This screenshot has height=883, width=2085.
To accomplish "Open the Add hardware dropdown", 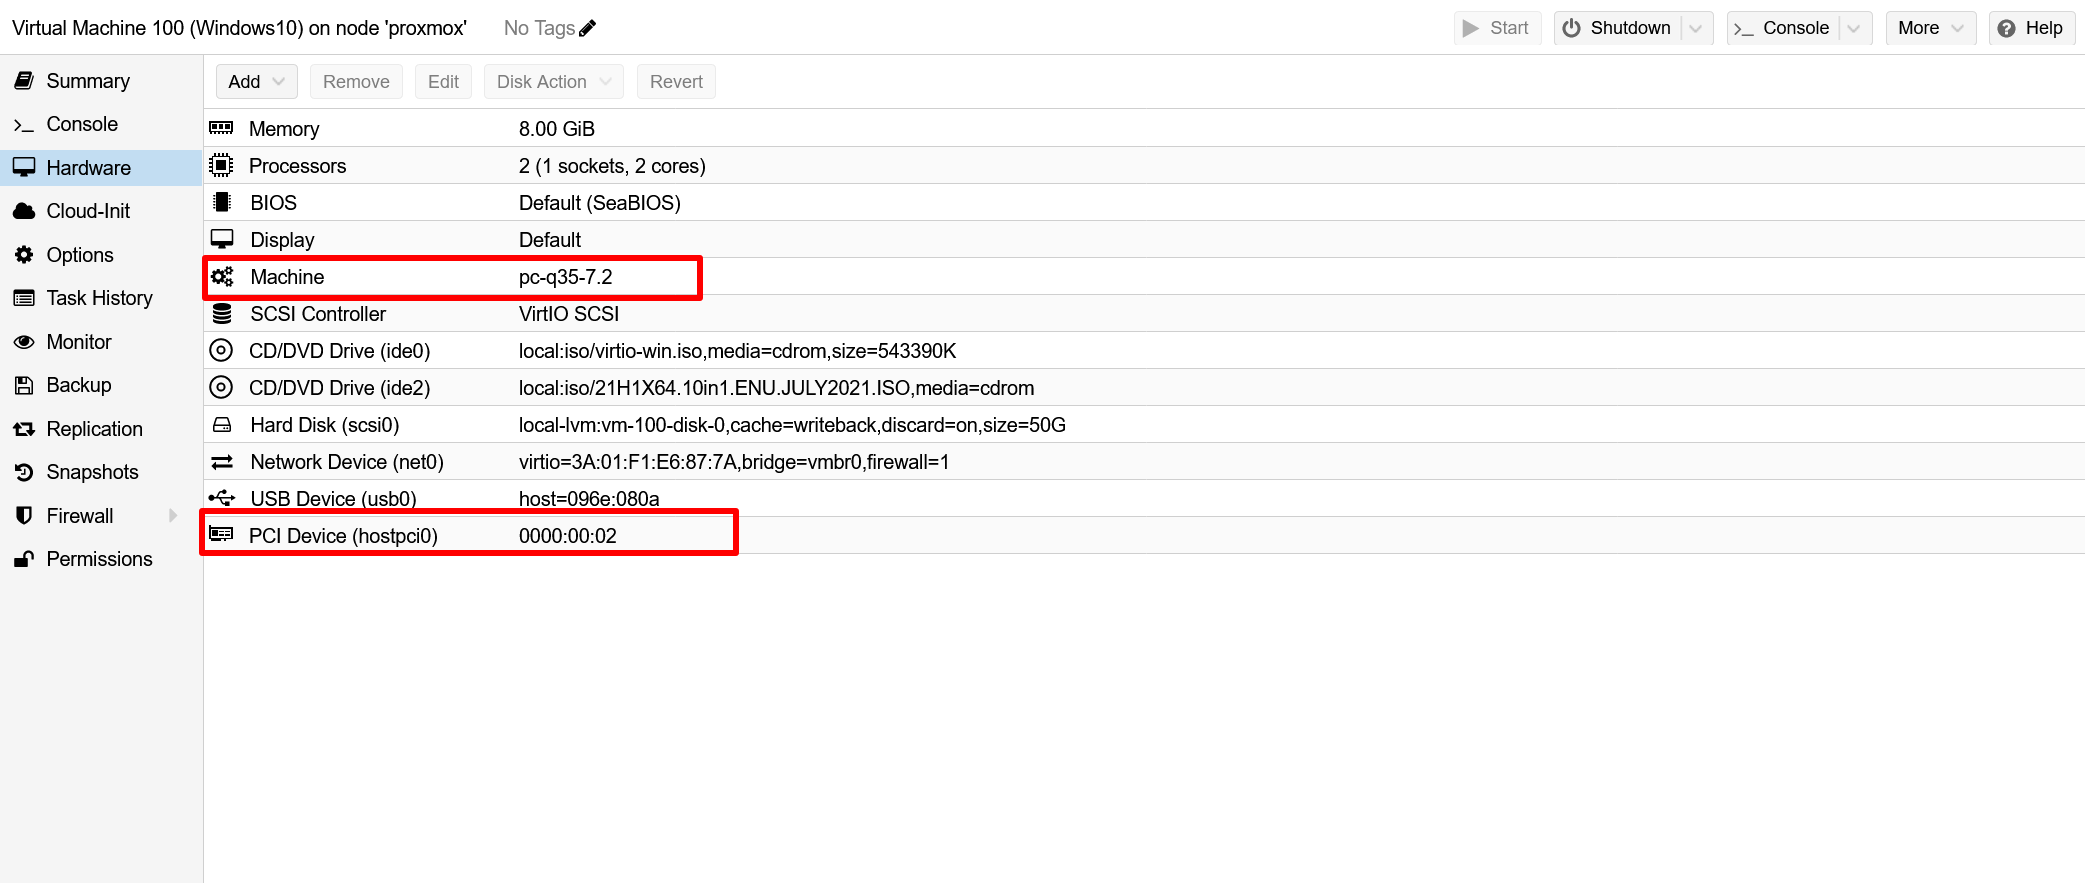I will point(256,82).
